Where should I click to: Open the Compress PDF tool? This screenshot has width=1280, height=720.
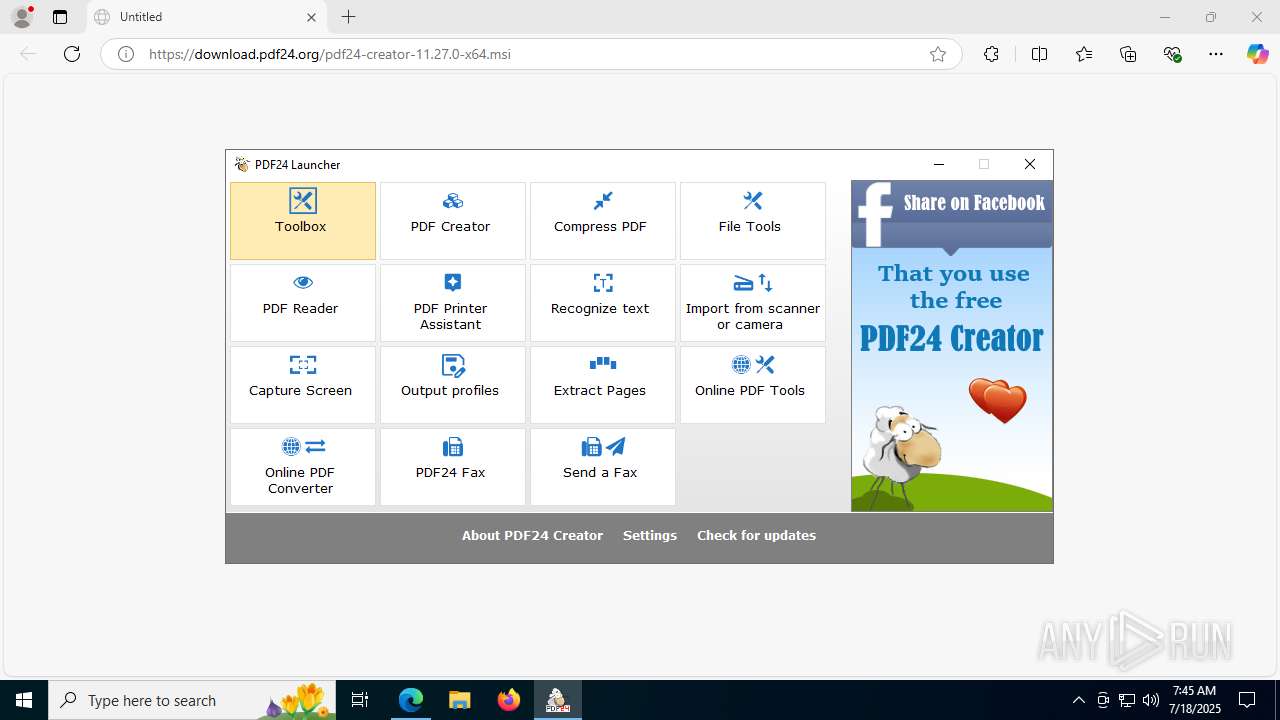click(x=602, y=221)
